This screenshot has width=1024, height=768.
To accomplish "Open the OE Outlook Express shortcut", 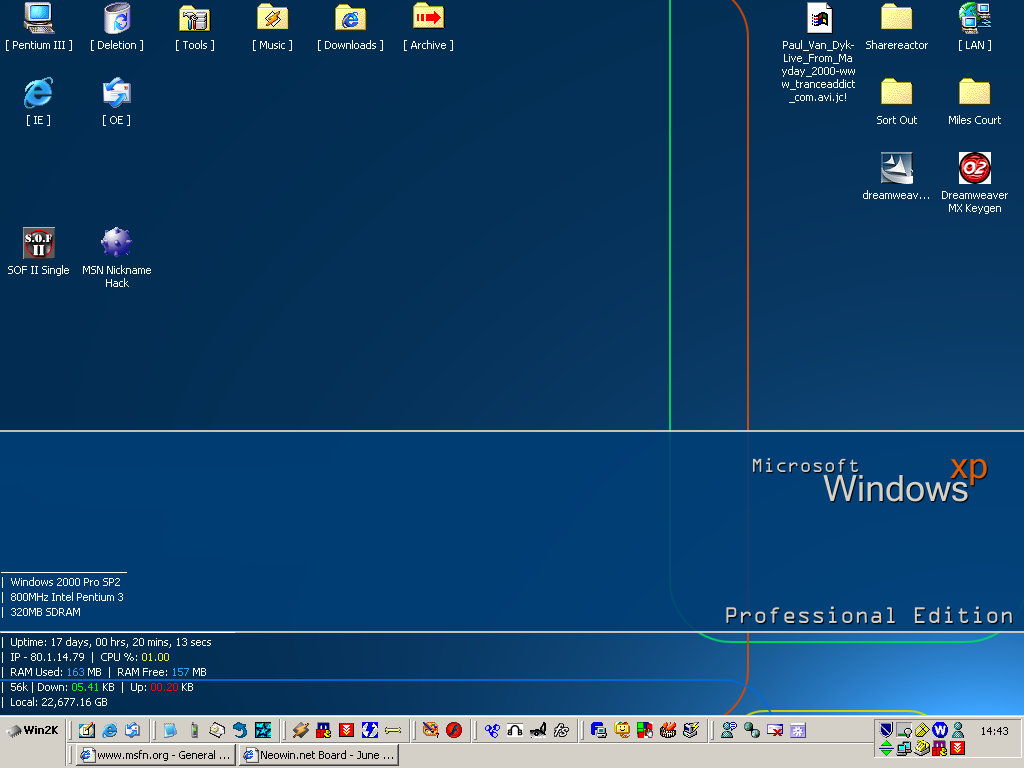I will tap(117, 93).
